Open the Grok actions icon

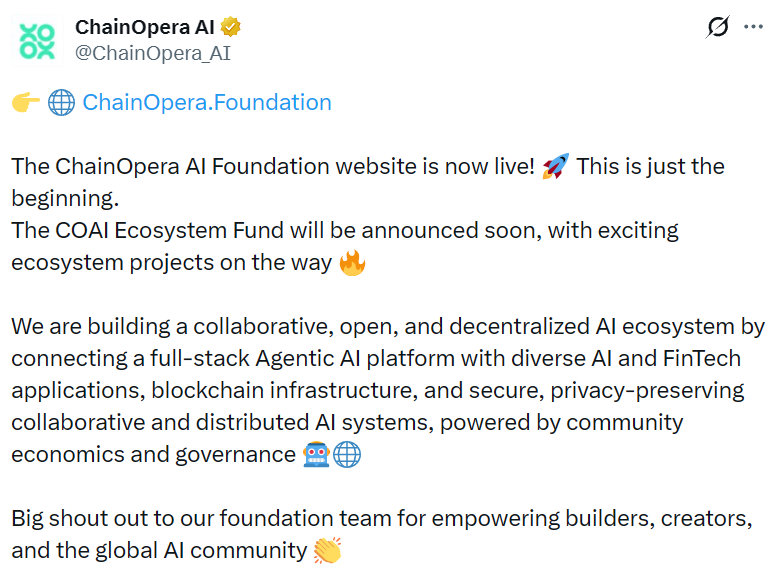[x=718, y=27]
